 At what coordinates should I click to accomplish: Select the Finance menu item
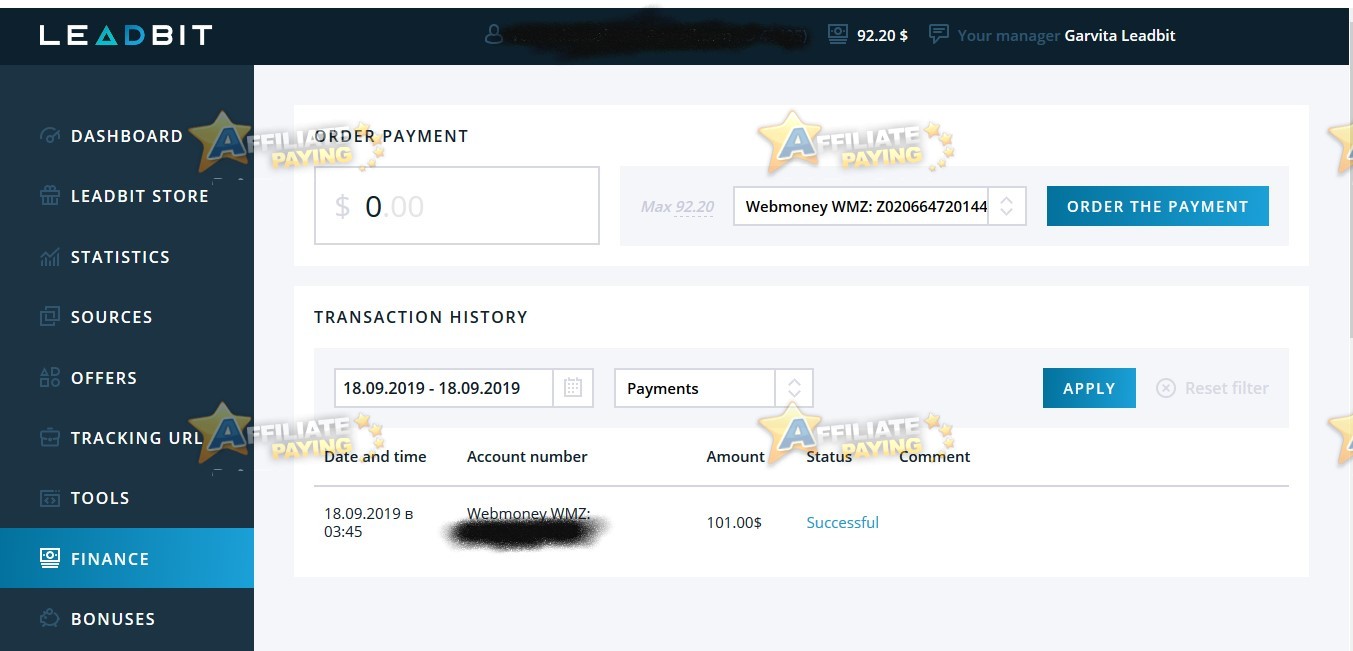pyautogui.click(x=127, y=558)
